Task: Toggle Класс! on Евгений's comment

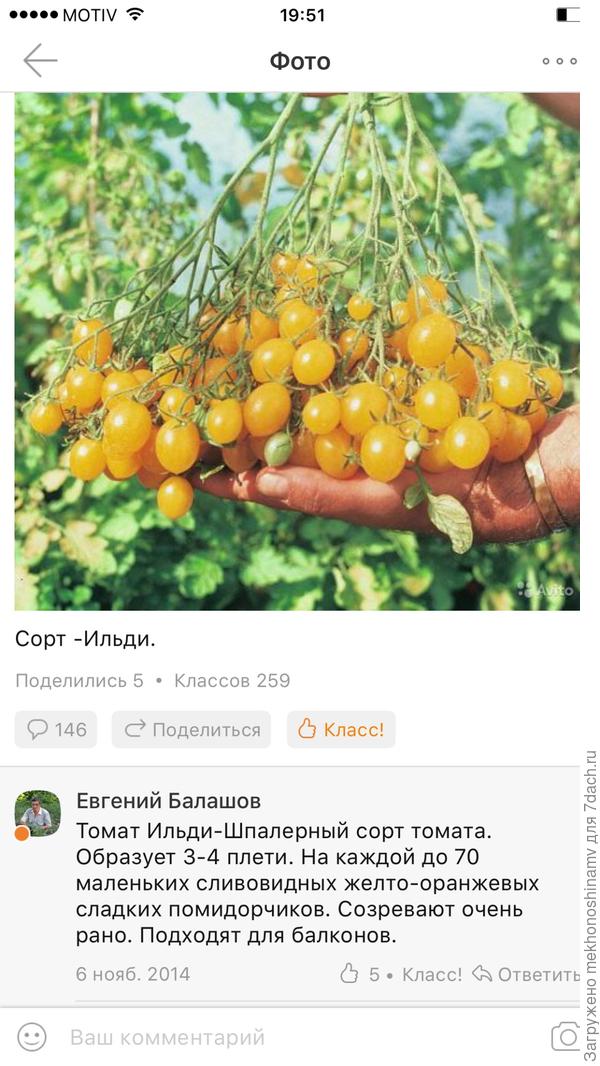Action: point(432,974)
